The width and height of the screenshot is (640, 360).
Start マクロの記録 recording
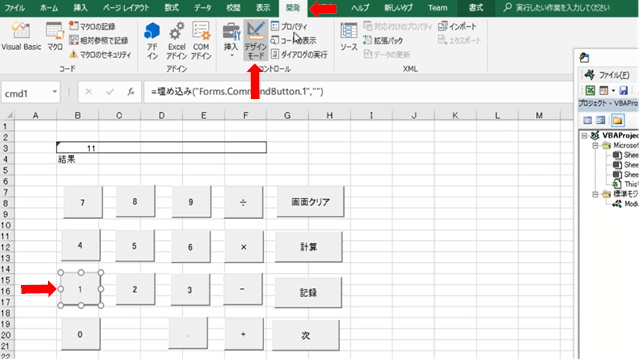click(x=92, y=27)
